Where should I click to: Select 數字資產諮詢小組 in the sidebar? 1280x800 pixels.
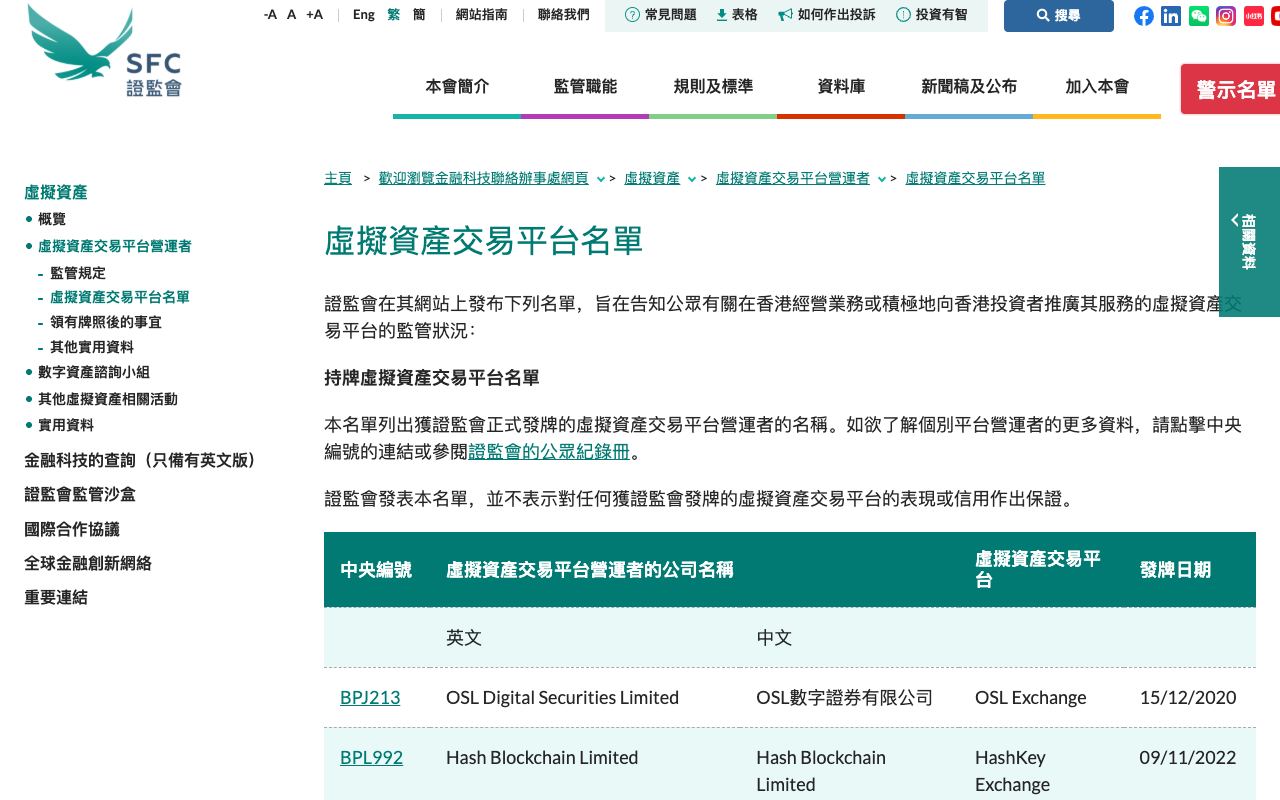(x=94, y=372)
